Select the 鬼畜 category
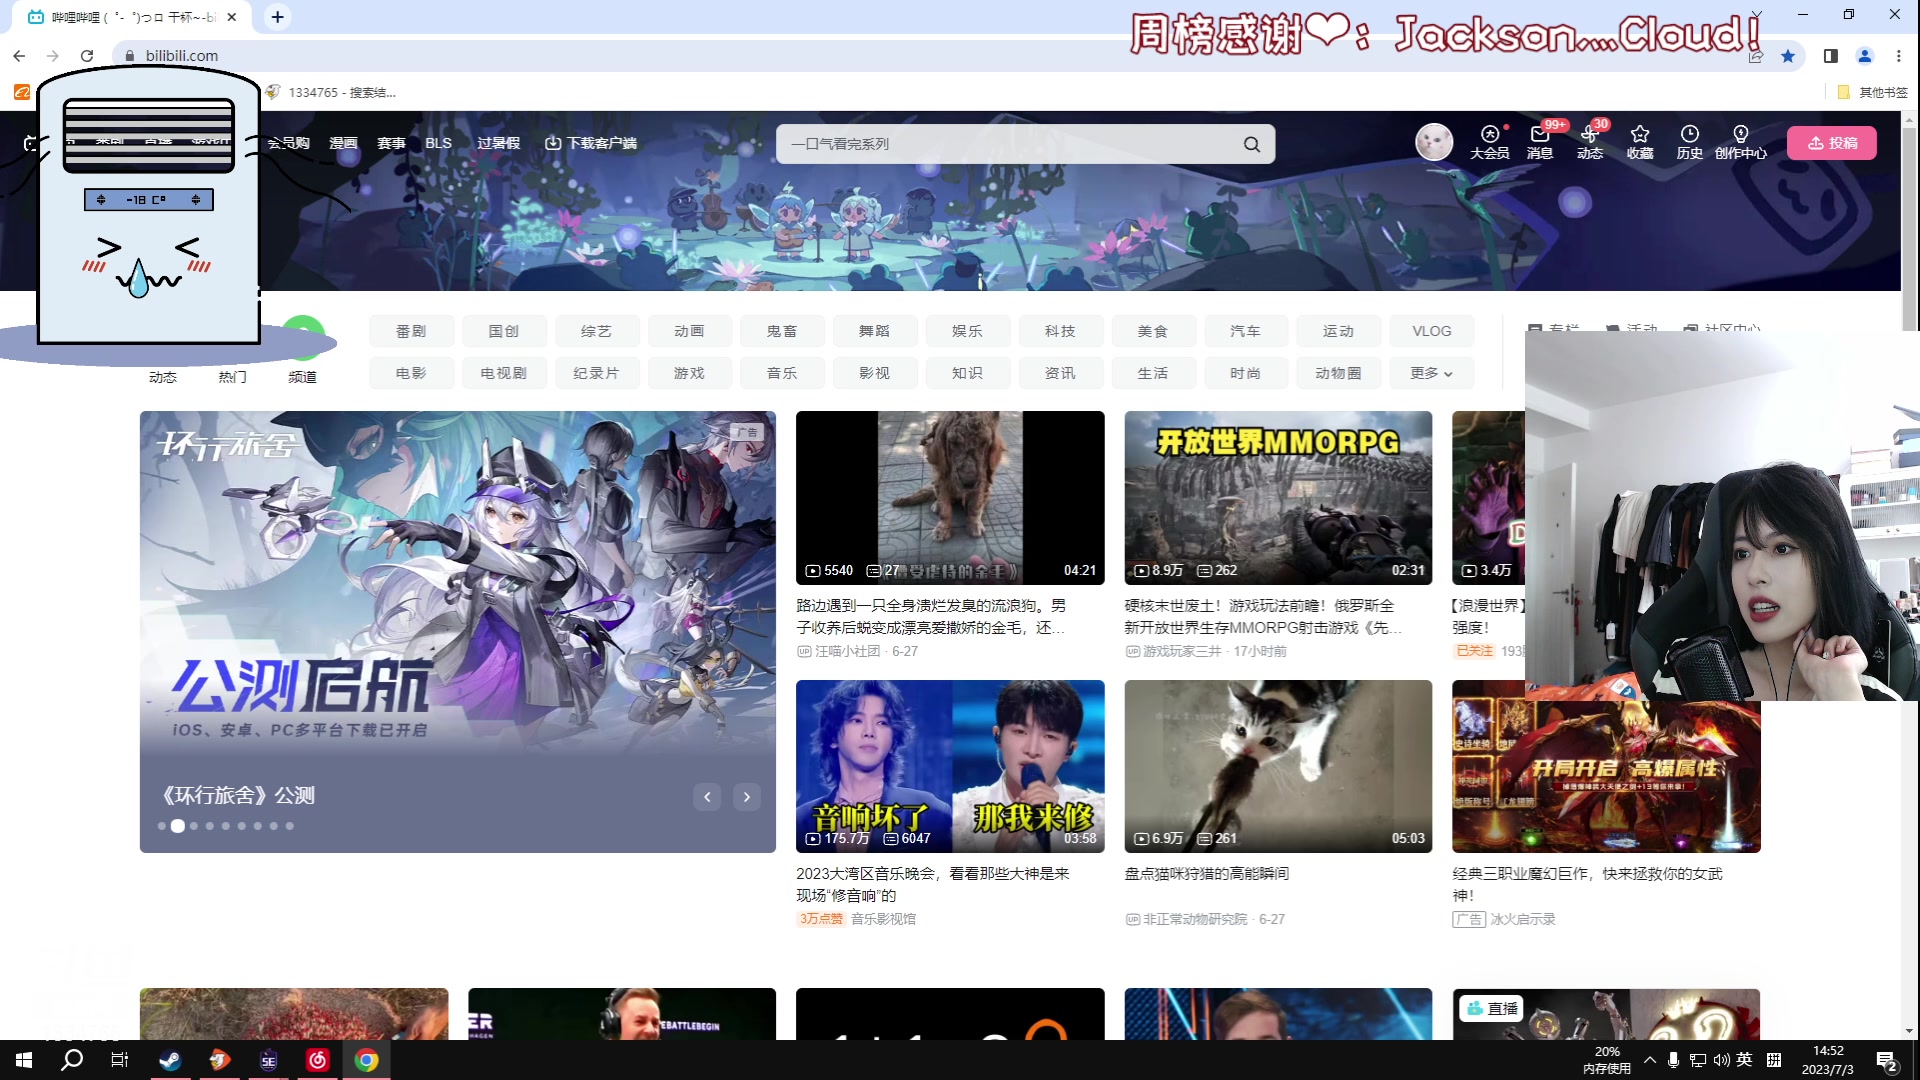1920x1080 pixels. 782,331
